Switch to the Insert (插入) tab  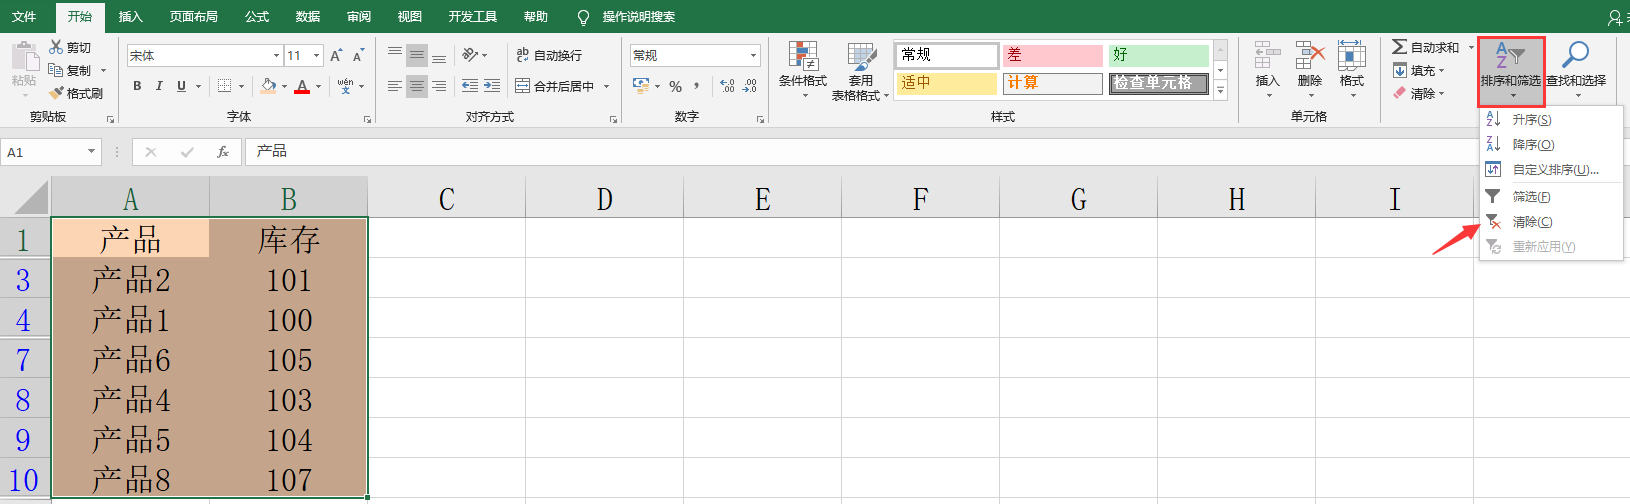(130, 16)
